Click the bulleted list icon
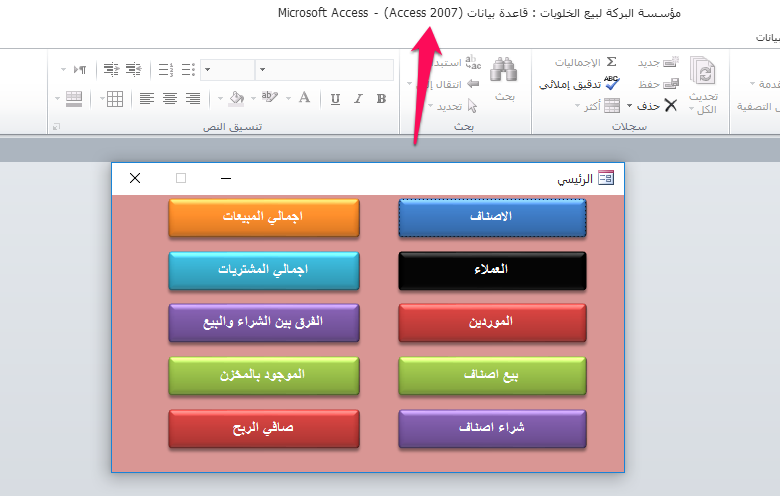 click(188, 70)
